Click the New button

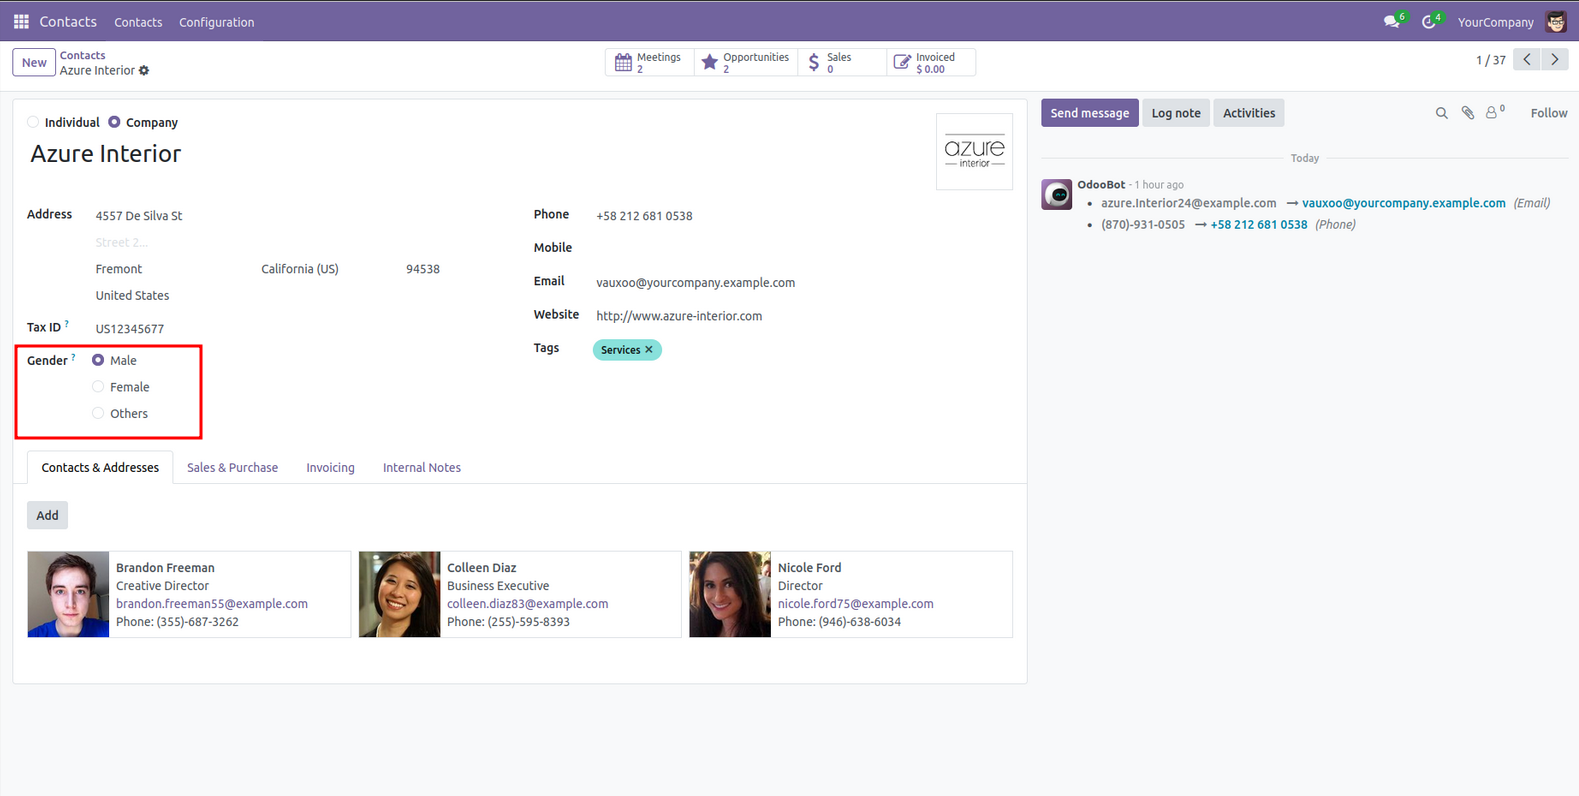pos(34,62)
